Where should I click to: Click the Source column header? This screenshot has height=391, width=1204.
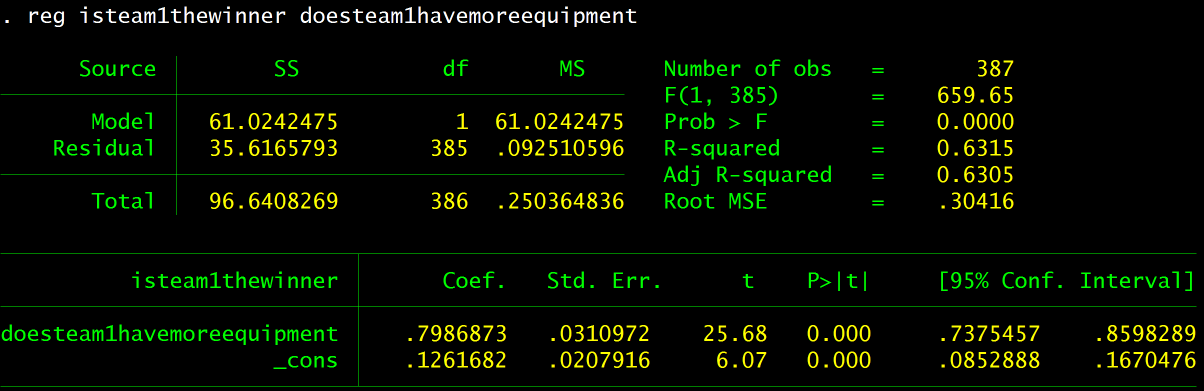click(118, 69)
